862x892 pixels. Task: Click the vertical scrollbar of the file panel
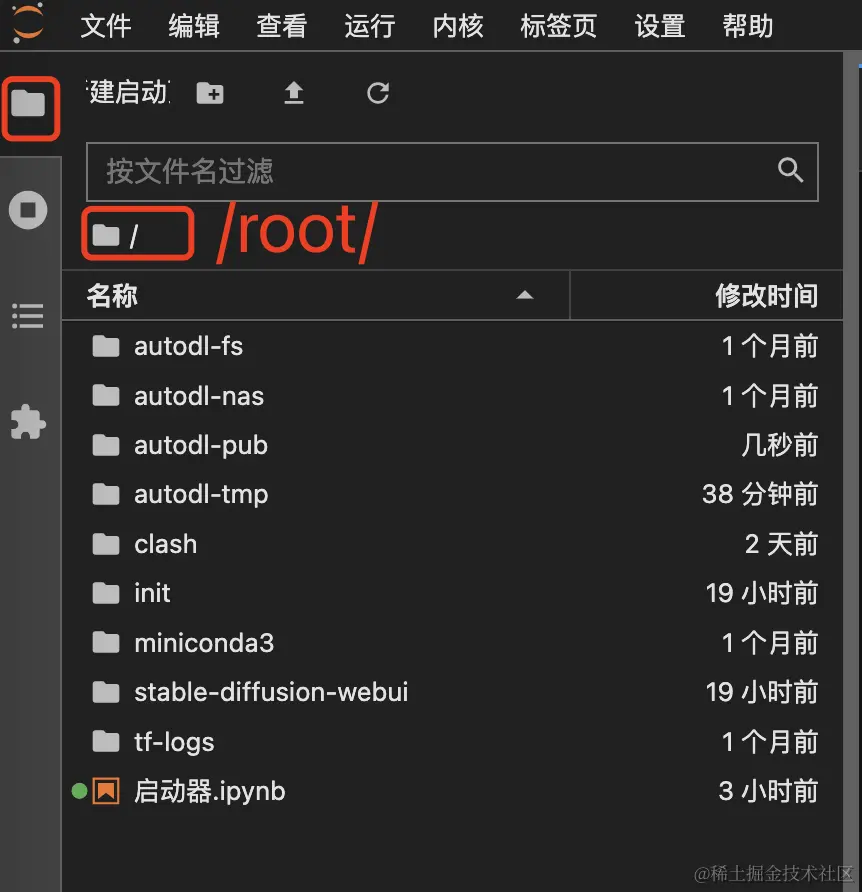coord(852,471)
